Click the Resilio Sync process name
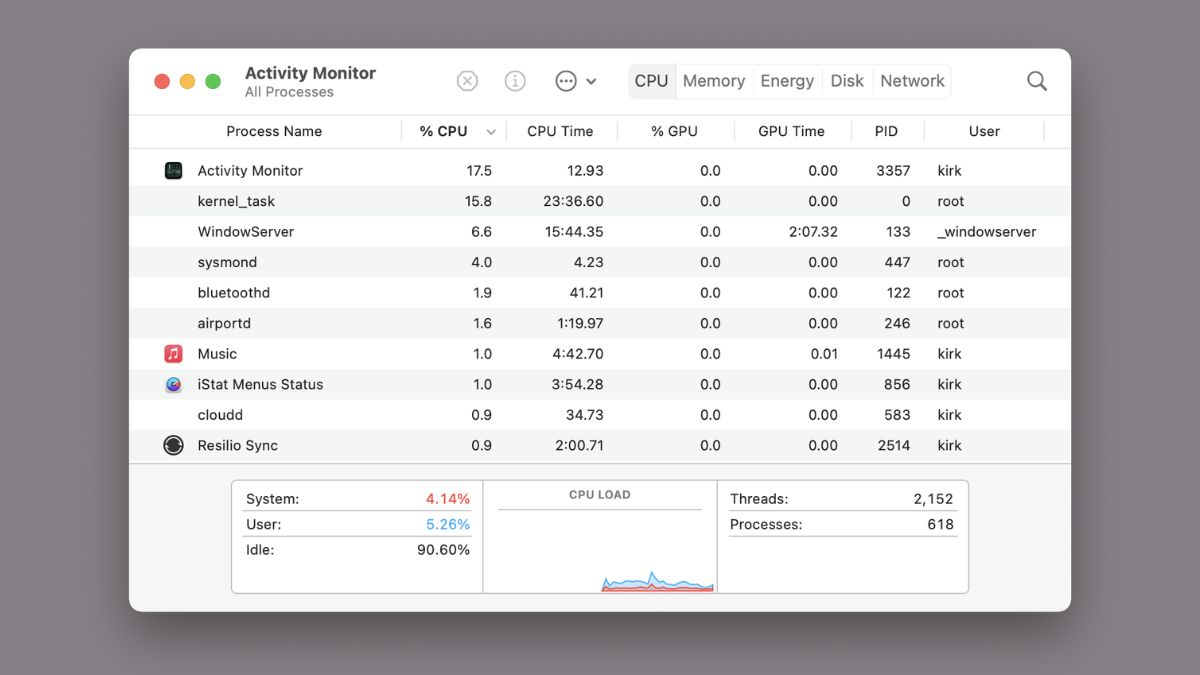Image resolution: width=1200 pixels, height=675 pixels. tap(238, 445)
